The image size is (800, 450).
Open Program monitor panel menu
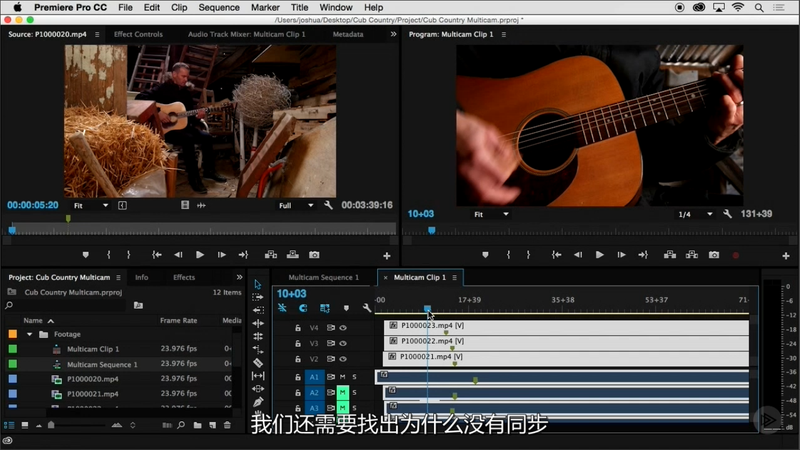(504, 34)
